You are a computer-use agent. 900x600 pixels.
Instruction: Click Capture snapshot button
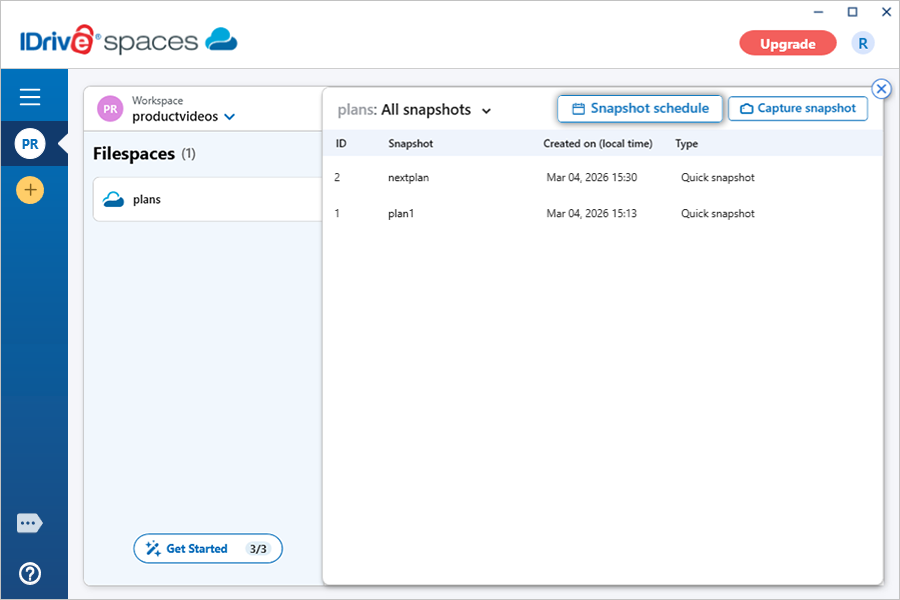pyautogui.click(x=798, y=109)
